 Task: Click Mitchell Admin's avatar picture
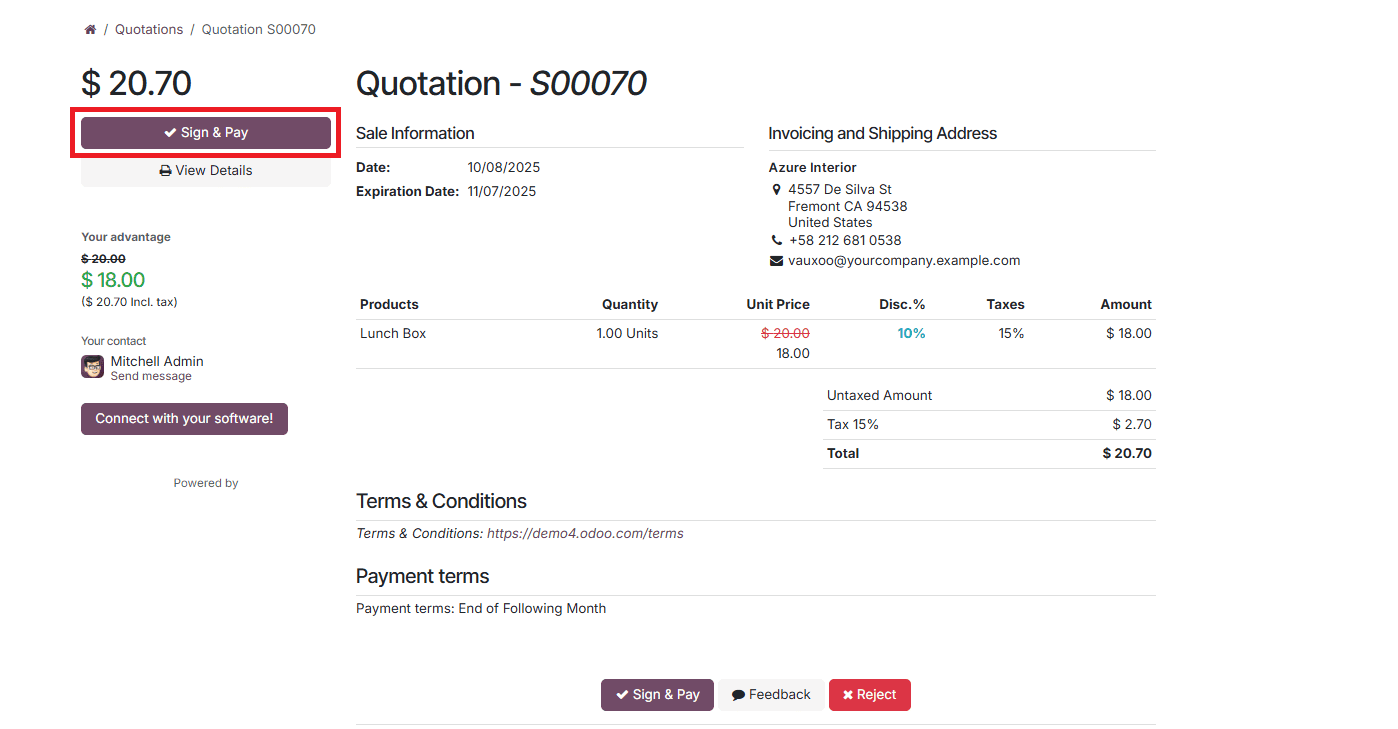pos(93,367)
